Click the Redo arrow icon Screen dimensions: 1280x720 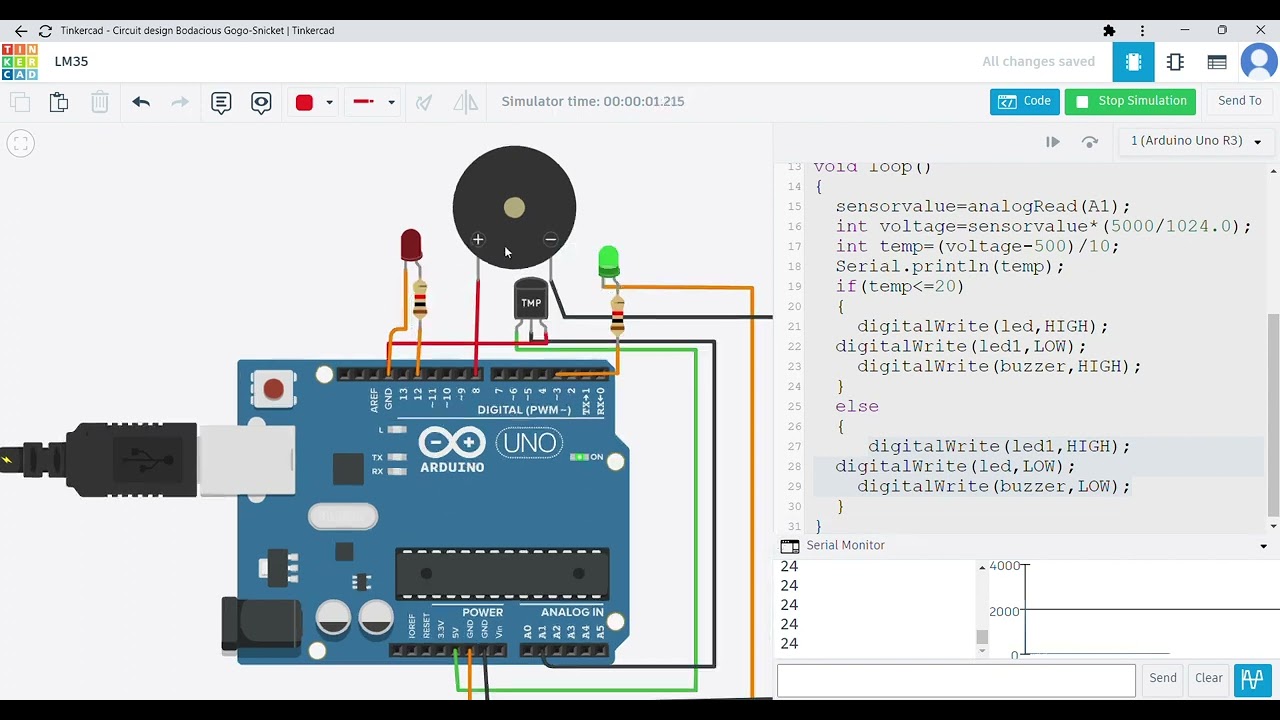coord(180,101)
